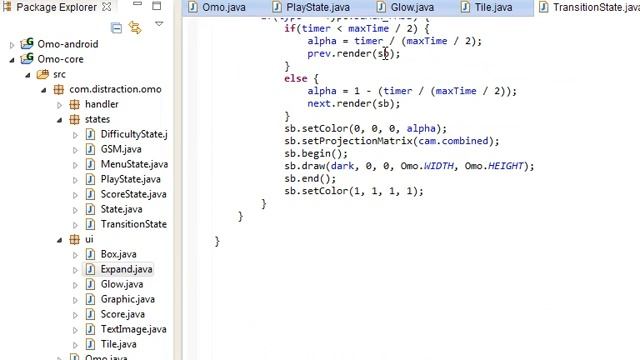Select MenuState.java in tree
640x360 pixels.
(134, 164)
